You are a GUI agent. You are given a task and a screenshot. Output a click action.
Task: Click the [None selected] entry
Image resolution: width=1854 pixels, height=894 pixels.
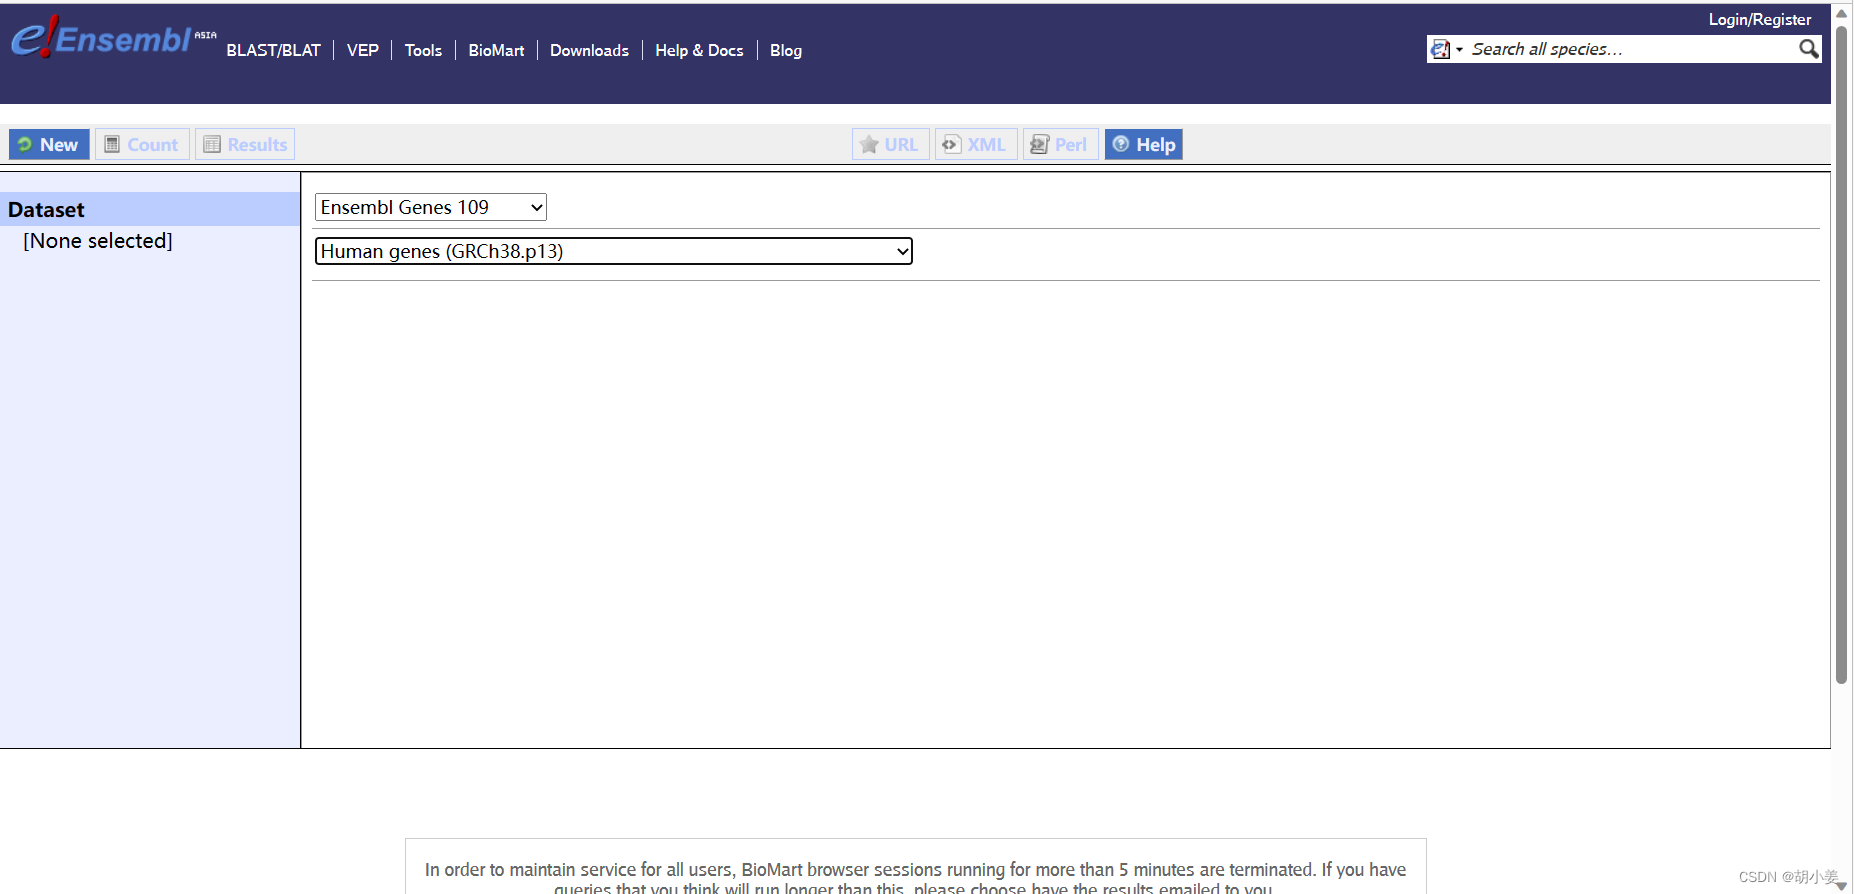(x=98, y=241)
